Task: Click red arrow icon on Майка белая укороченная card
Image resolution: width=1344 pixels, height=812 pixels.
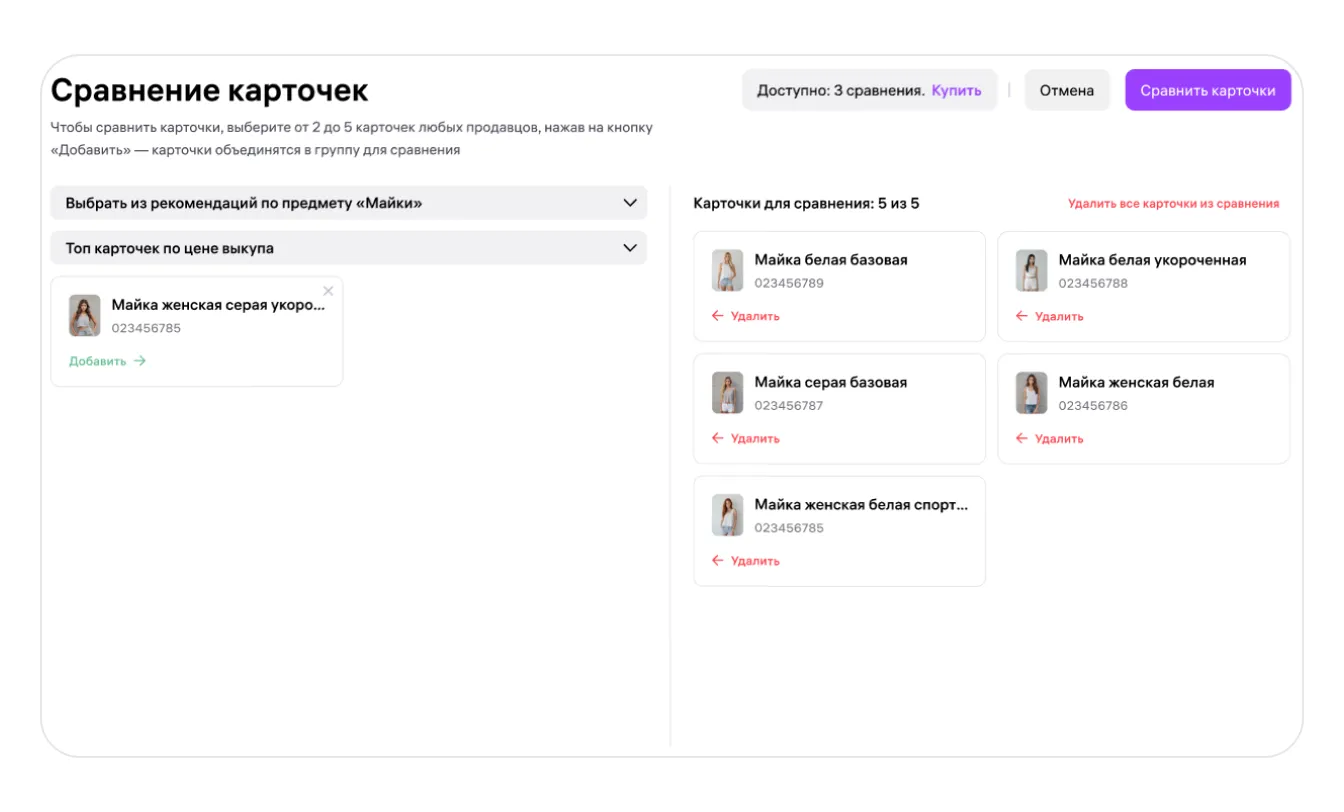Action: 1021,316
